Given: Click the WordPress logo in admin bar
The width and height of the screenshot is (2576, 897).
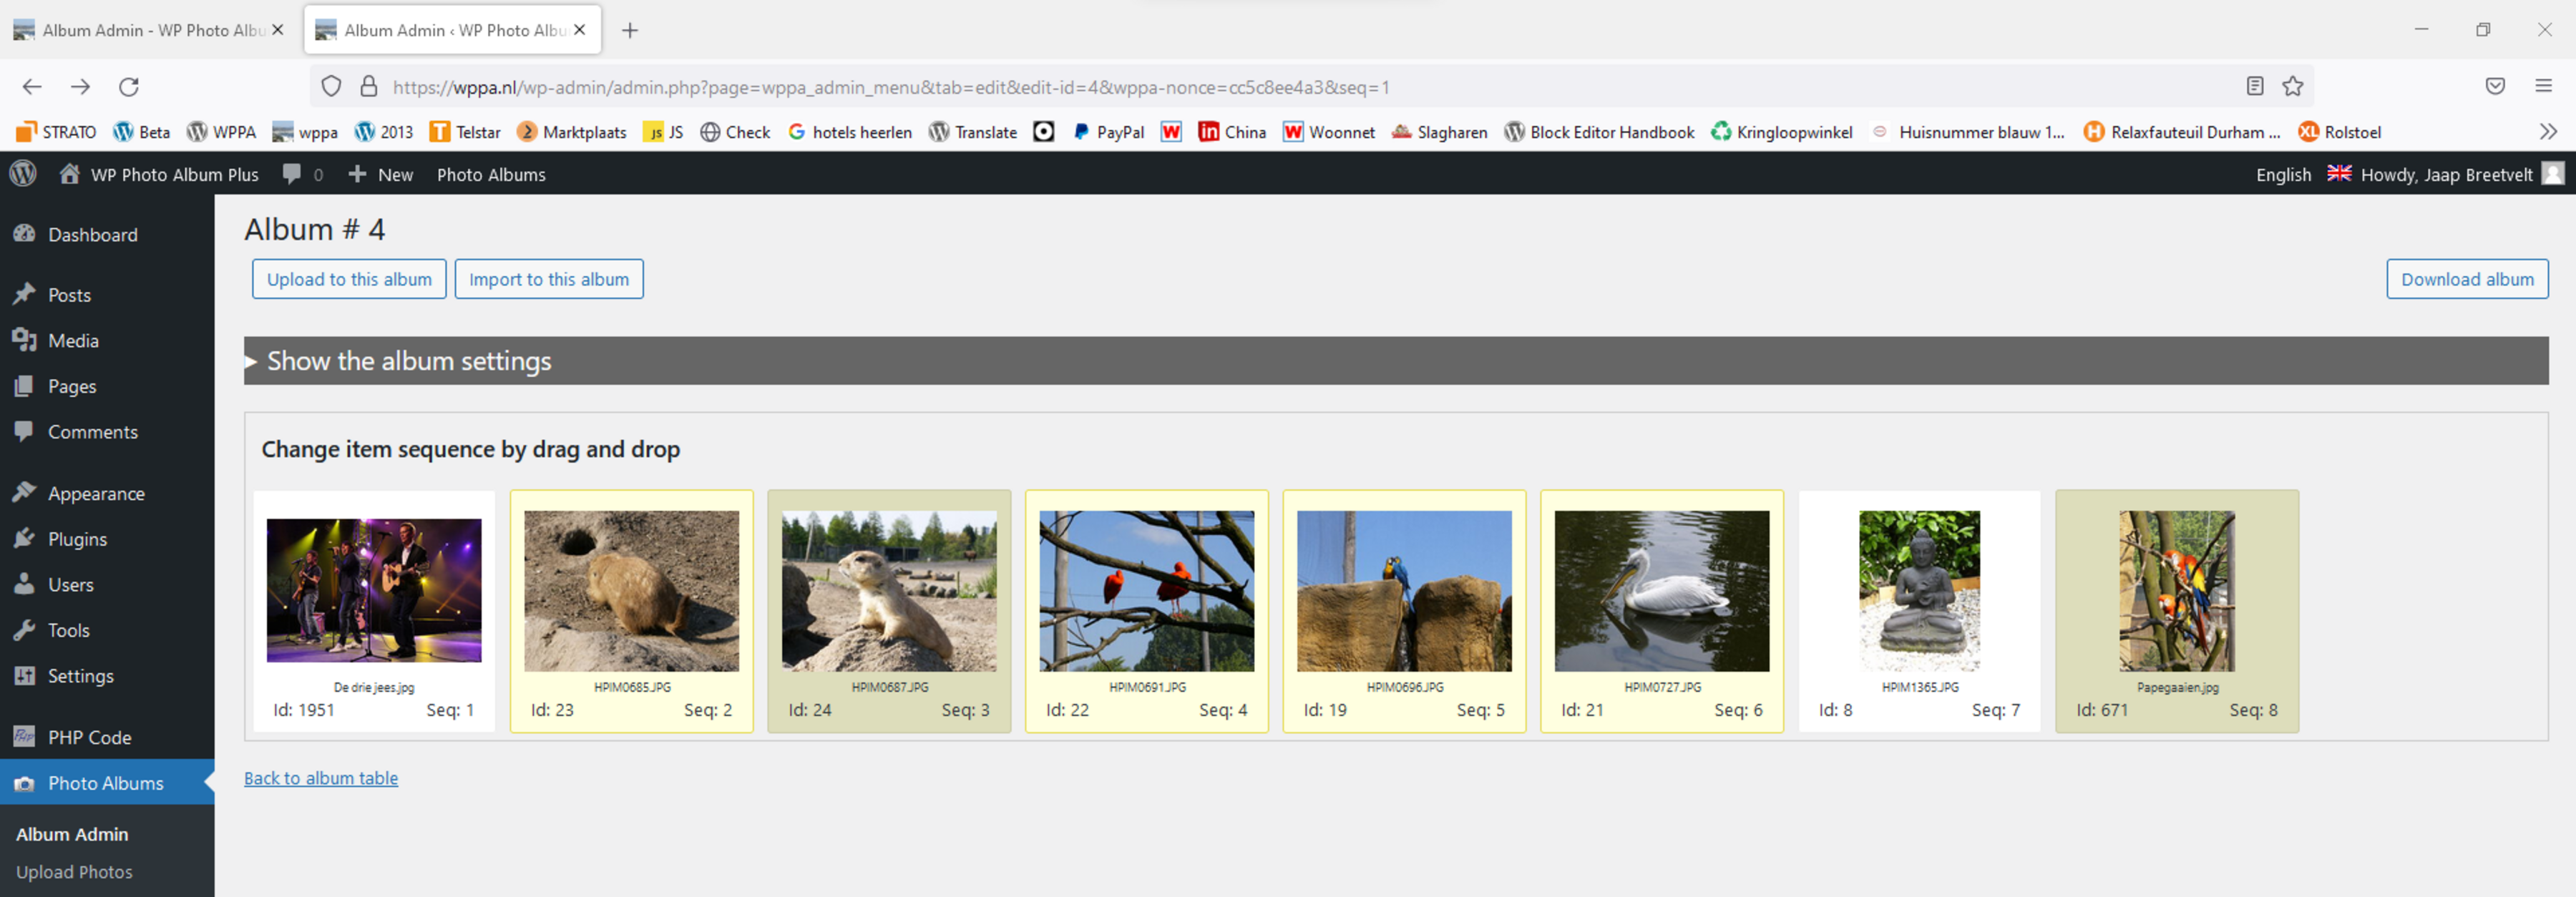Looking at the screenshot, I should [23, 173].
